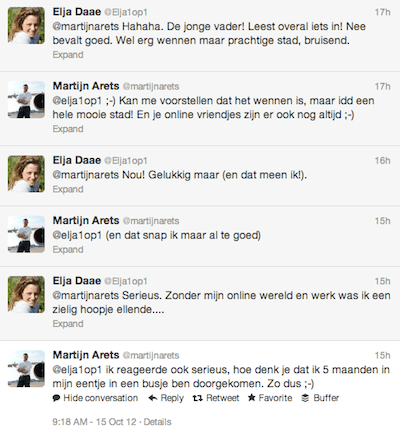Click the Reply arrow icon
The height and width of the screenshot is (436, 400).
click(153, 398)
